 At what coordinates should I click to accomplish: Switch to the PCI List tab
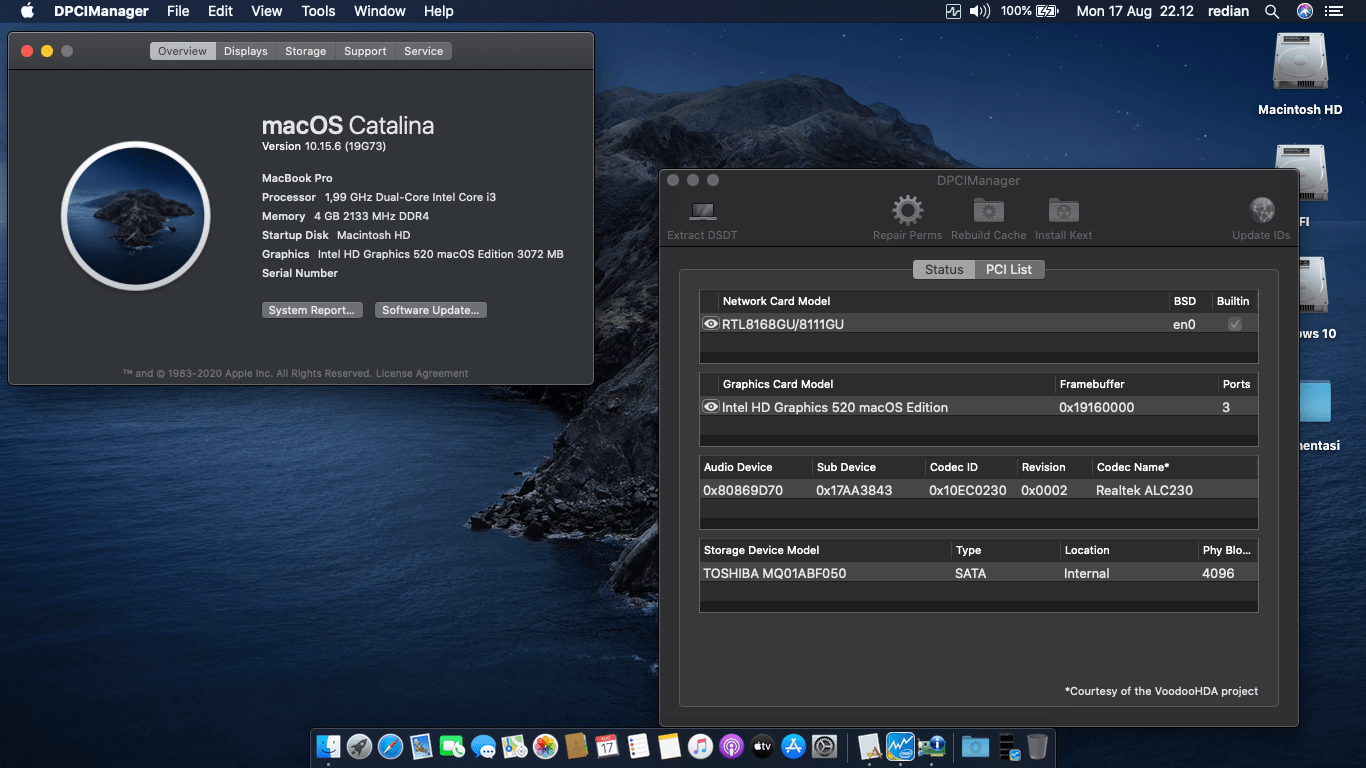(1009, 269)
